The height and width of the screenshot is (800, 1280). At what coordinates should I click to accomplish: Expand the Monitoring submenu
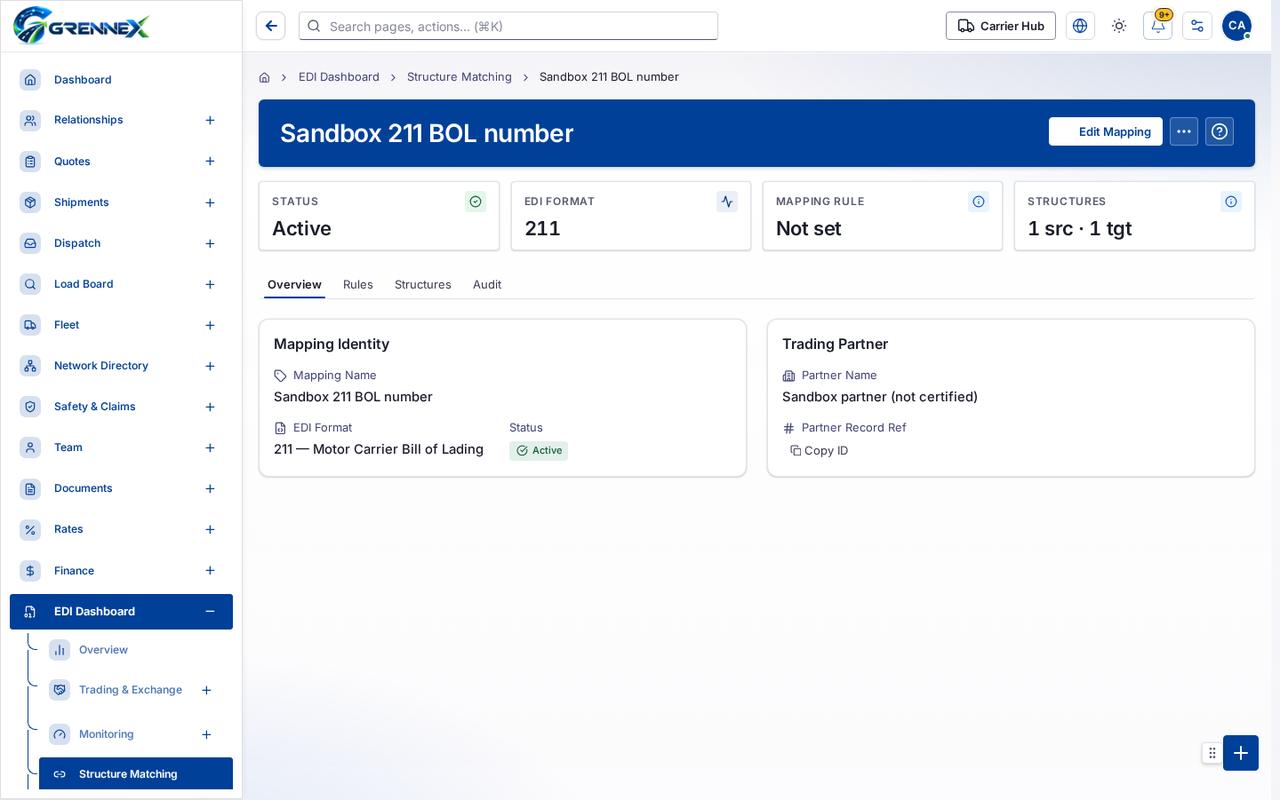click(206, 735)
